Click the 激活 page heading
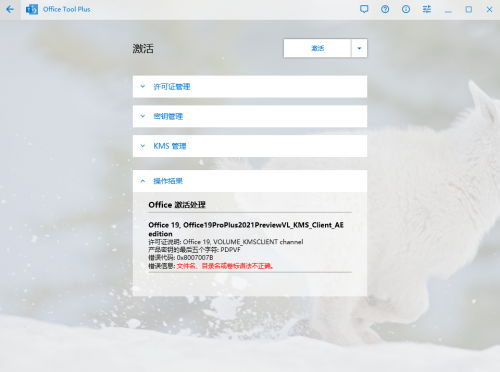 tap(143, 49)
